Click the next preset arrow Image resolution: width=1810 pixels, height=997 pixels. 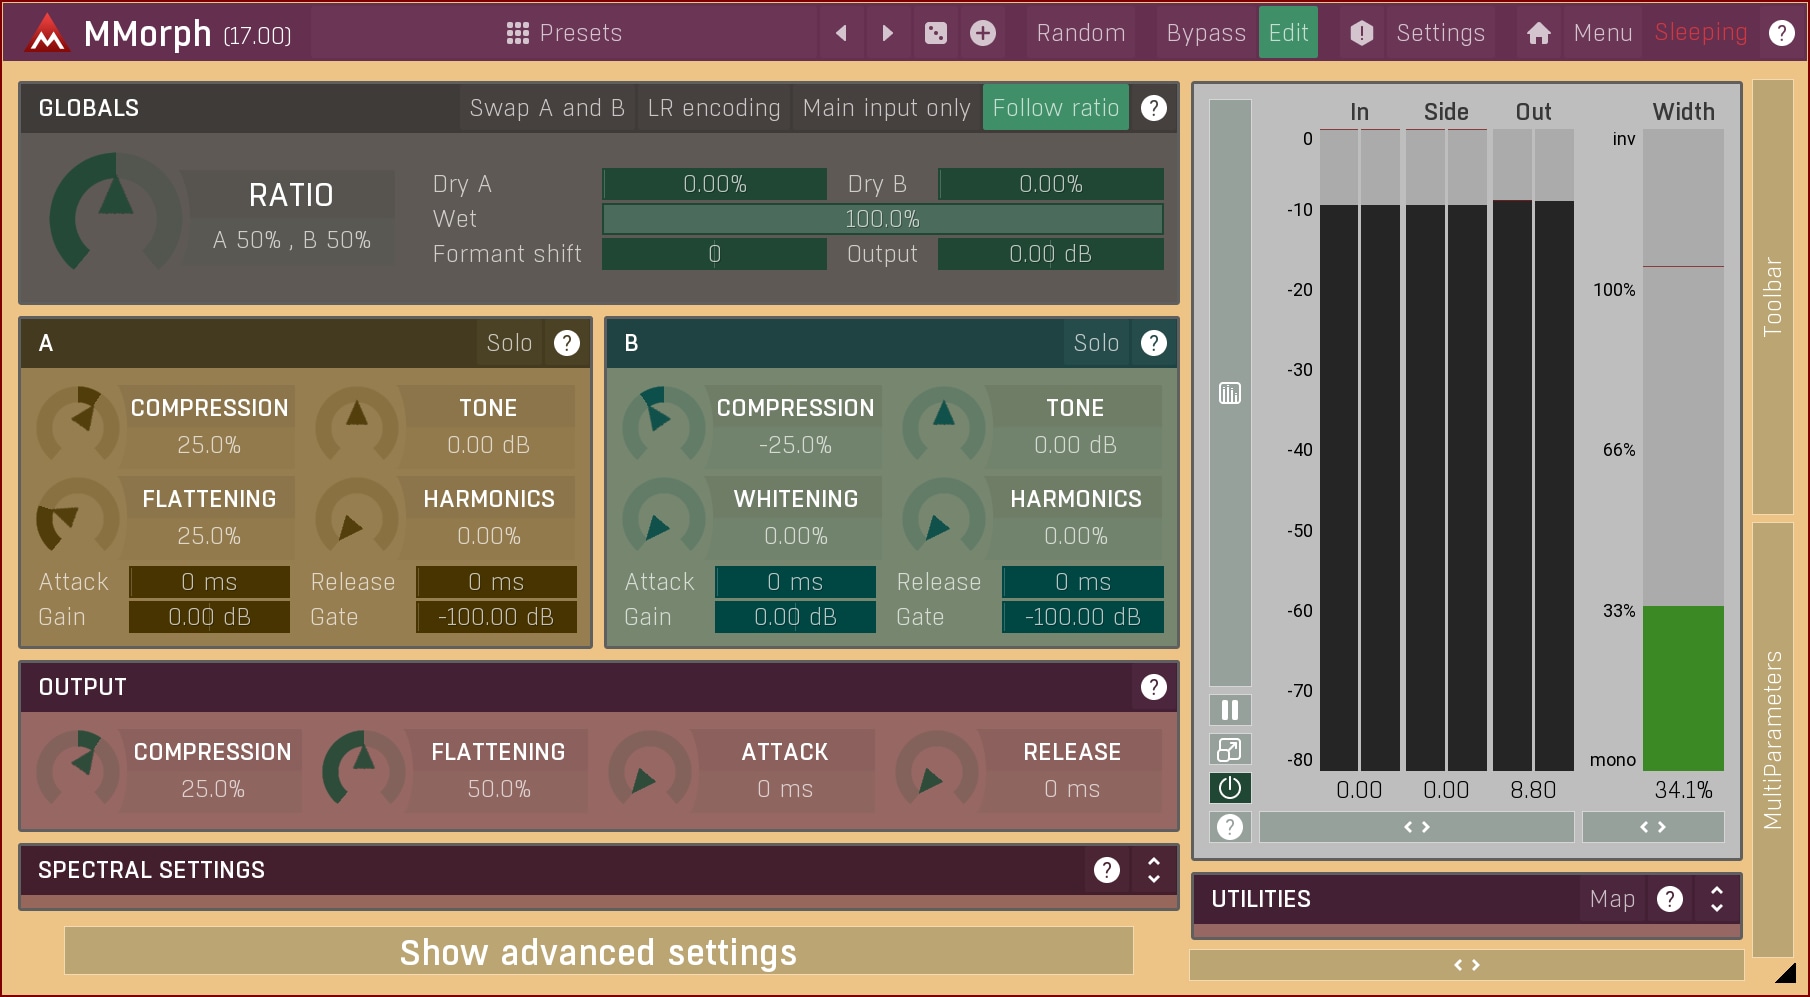[x=887, y=33]
